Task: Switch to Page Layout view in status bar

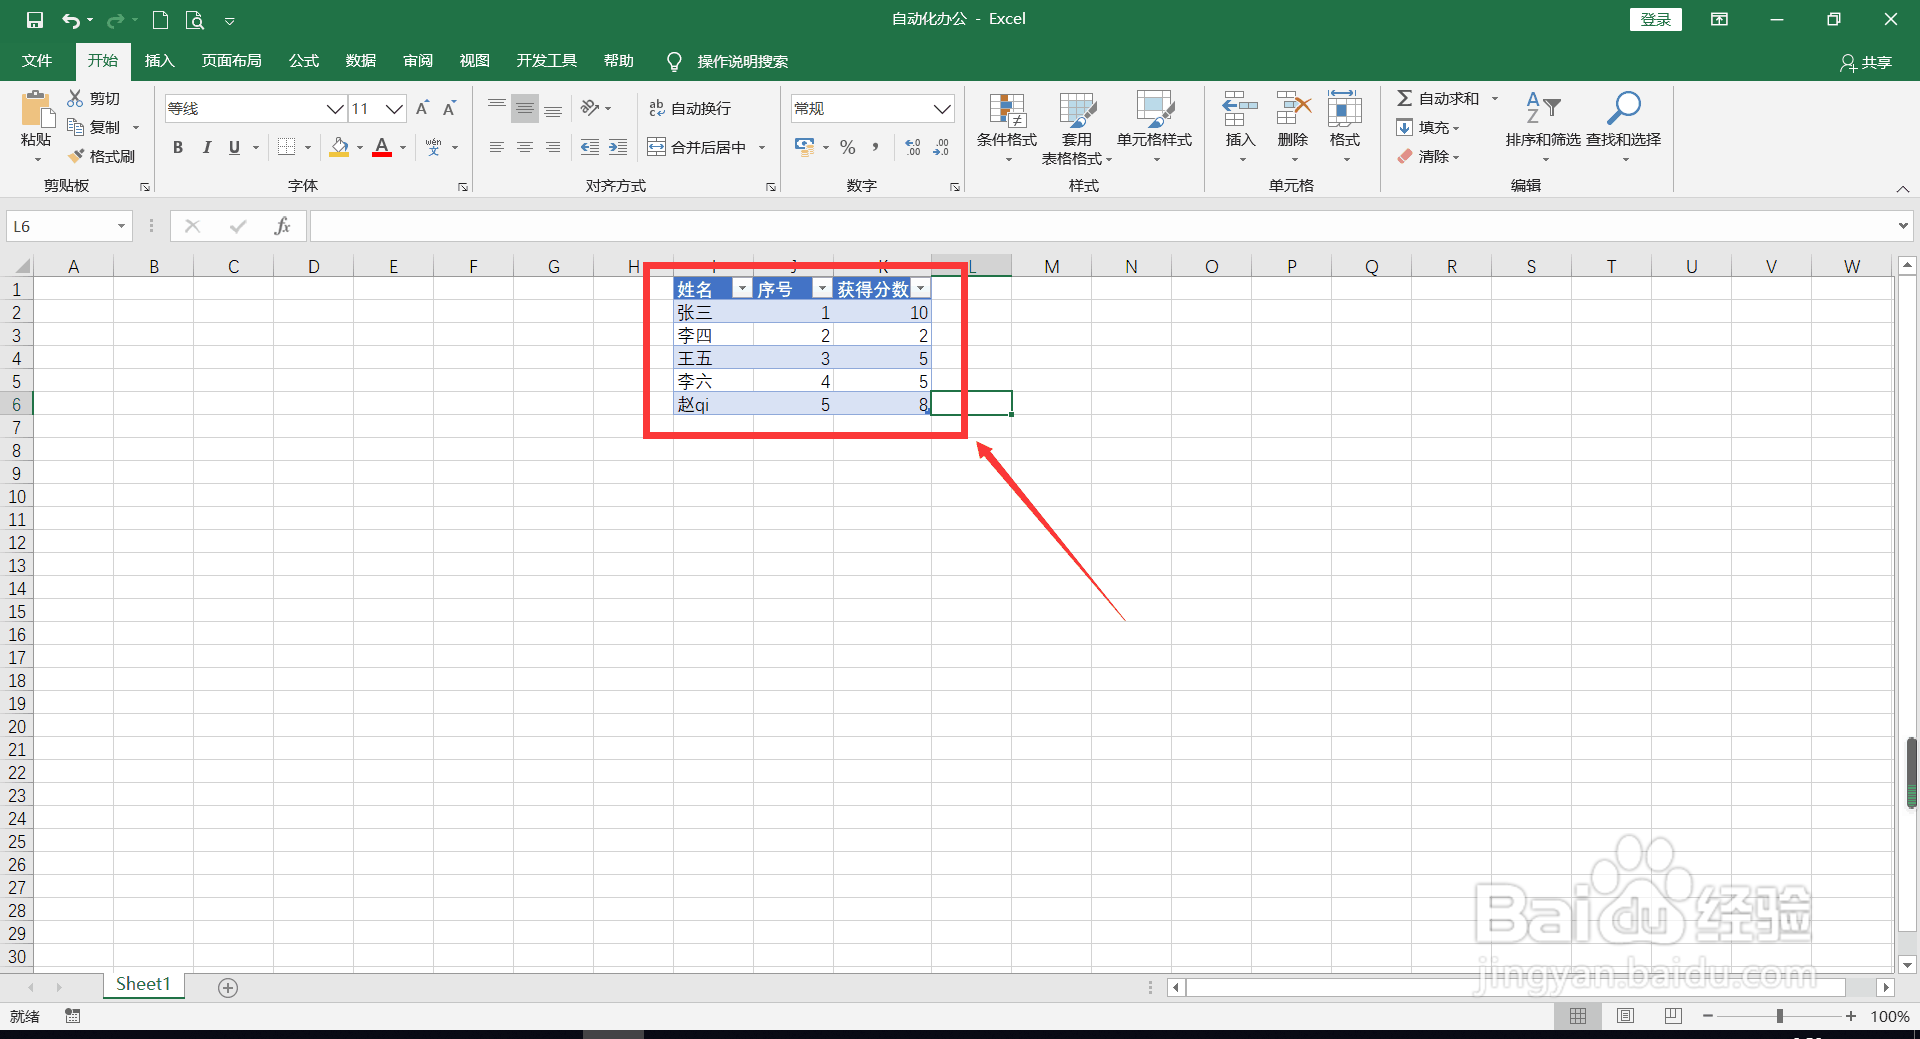Action: [1626, 1016]
